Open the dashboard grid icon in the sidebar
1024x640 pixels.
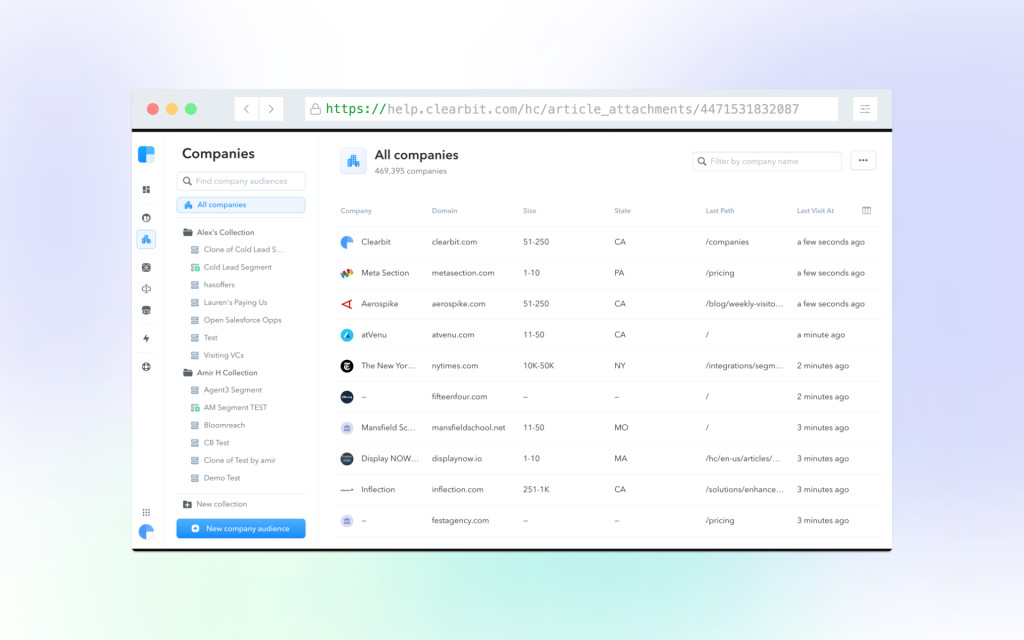146,189
